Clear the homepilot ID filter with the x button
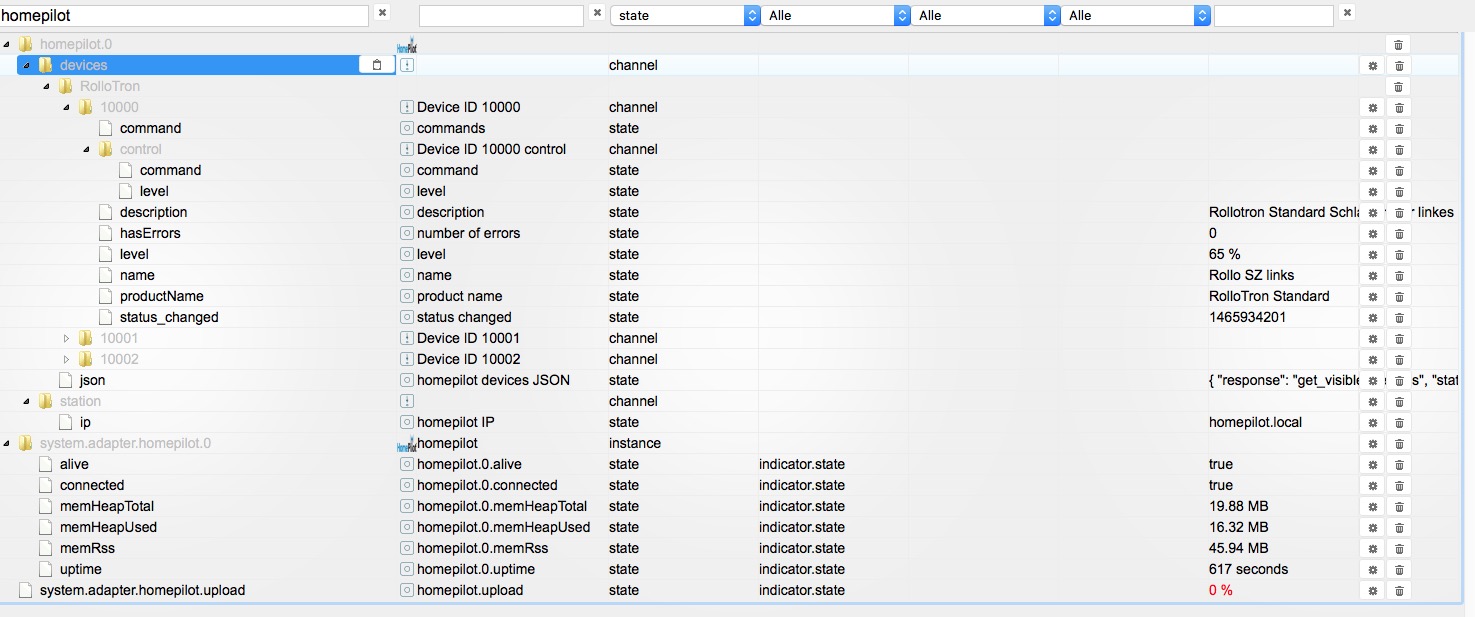The width and height of the screenshot is (1475, 617). tap(381, 13)
